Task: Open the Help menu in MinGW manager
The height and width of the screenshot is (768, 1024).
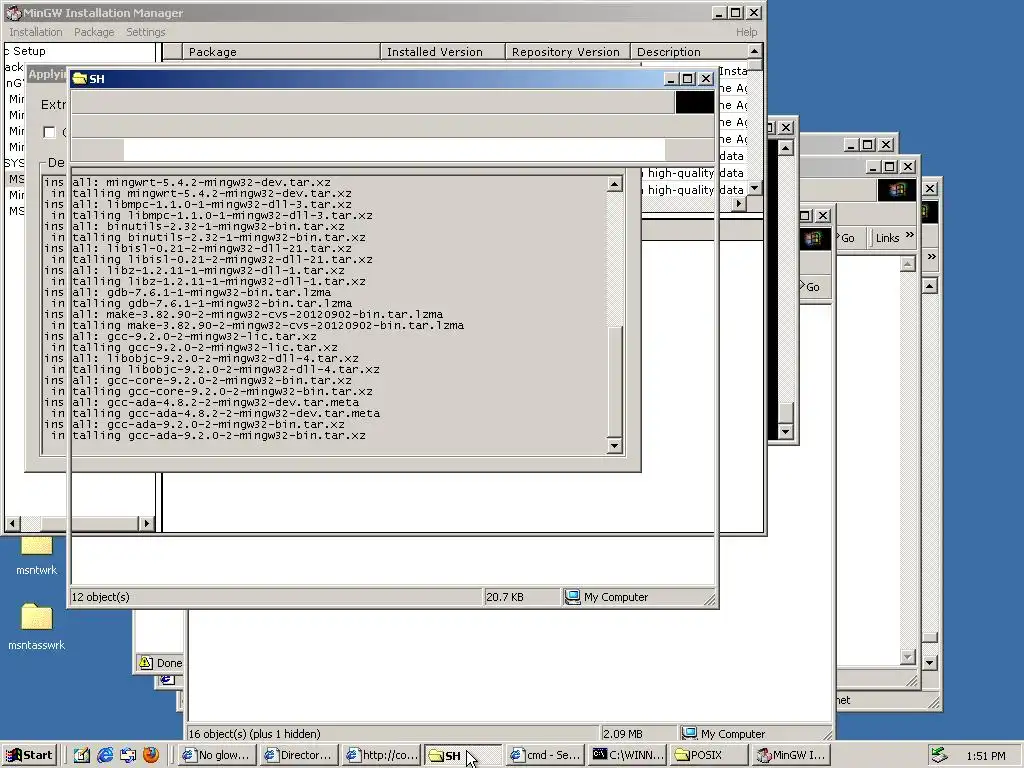Action: click(x=746, y=32)
